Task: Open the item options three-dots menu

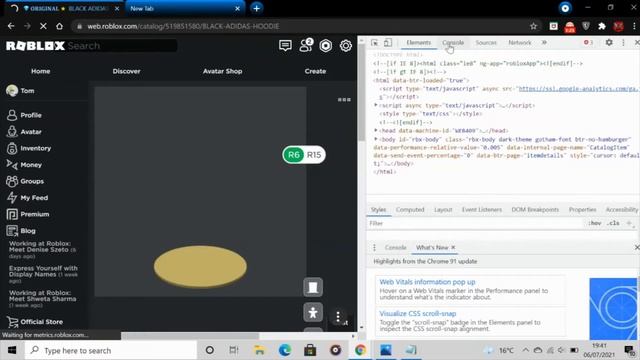Action: point(344,100)
